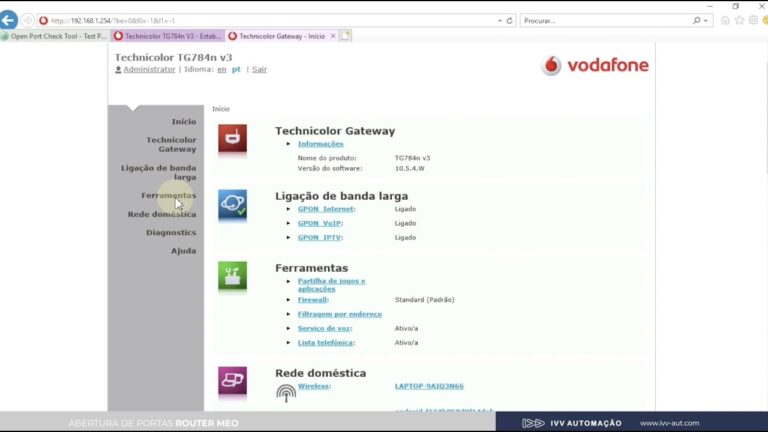Open the address bar dropdown arrow
768x432 pixels.
(x=500, y=21)
